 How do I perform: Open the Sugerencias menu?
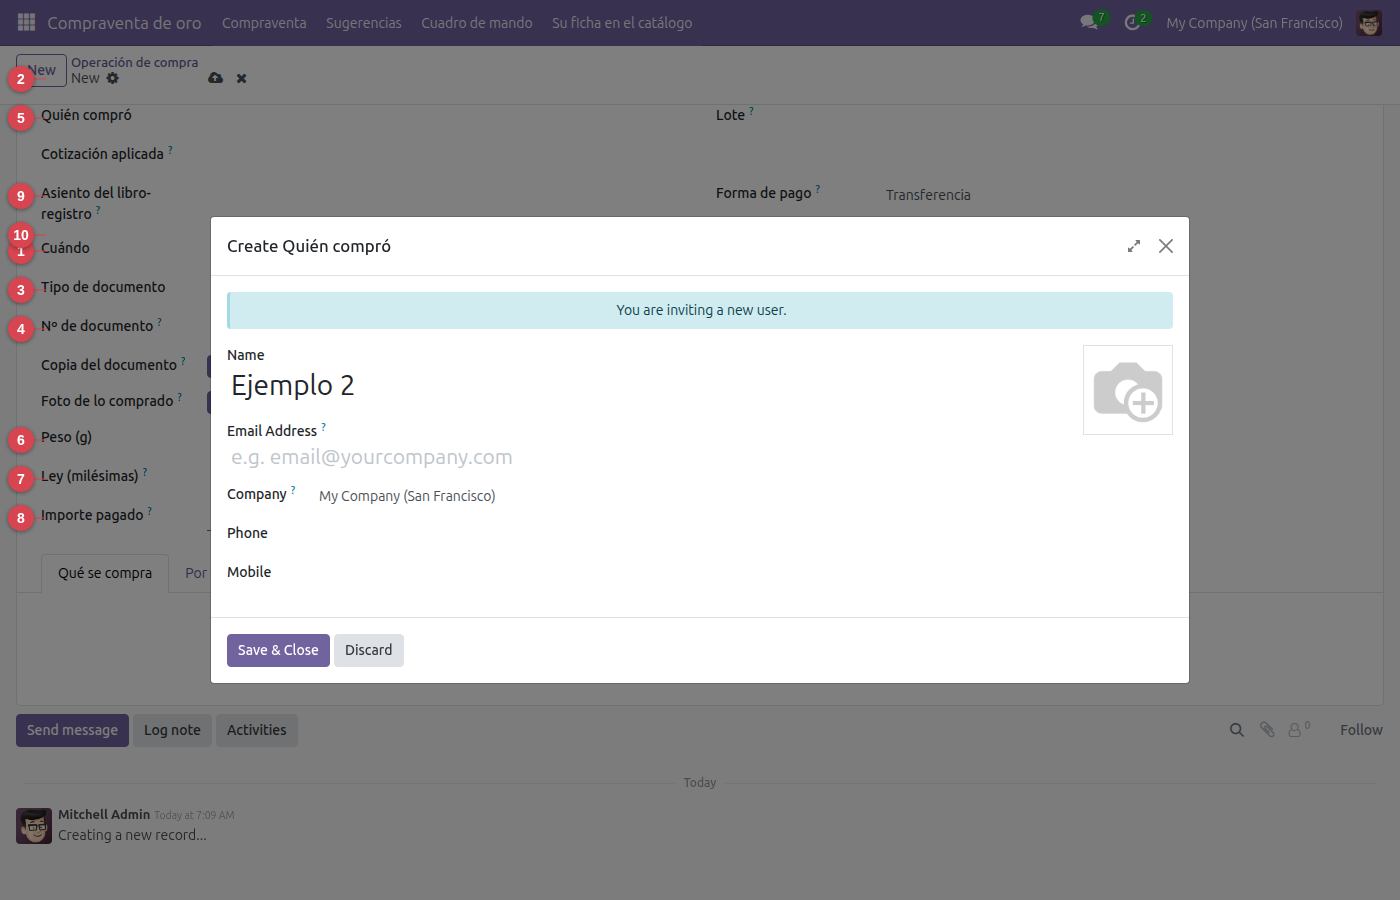tap(364, 22)
